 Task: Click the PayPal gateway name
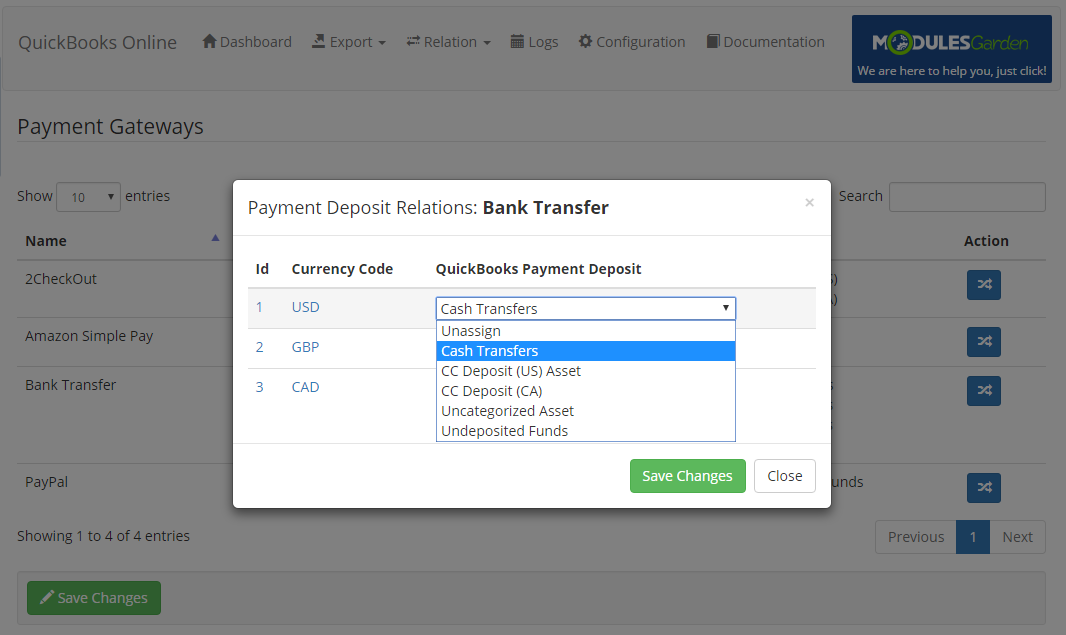click(x=46, y=483)
